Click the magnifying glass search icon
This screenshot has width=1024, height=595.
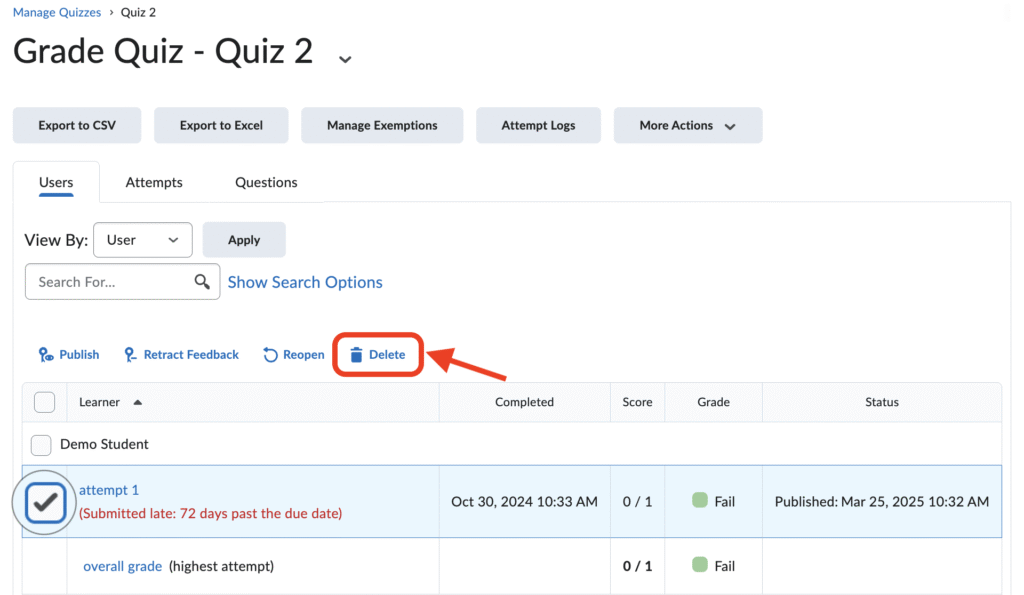point(202,281)
